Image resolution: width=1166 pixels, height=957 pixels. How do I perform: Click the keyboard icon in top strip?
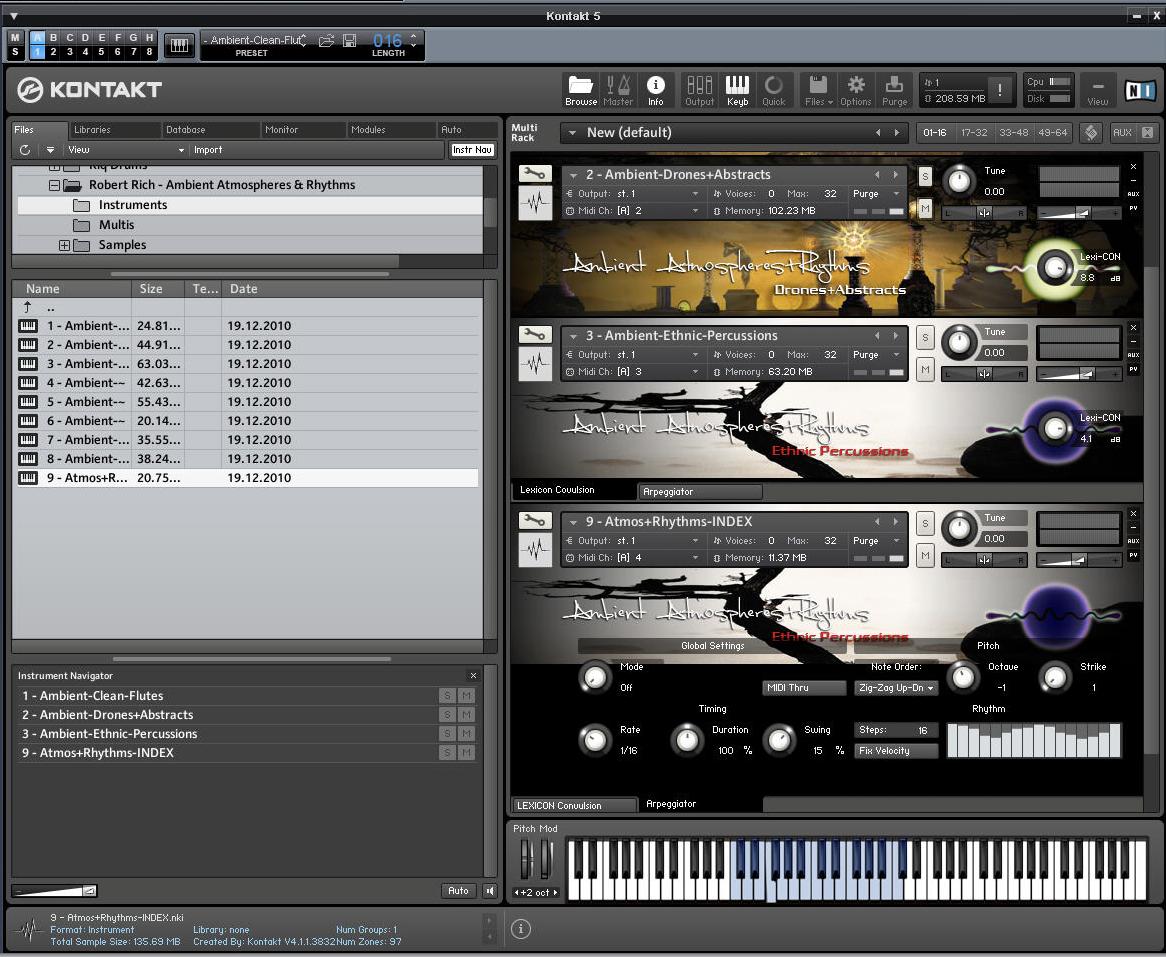179,45
